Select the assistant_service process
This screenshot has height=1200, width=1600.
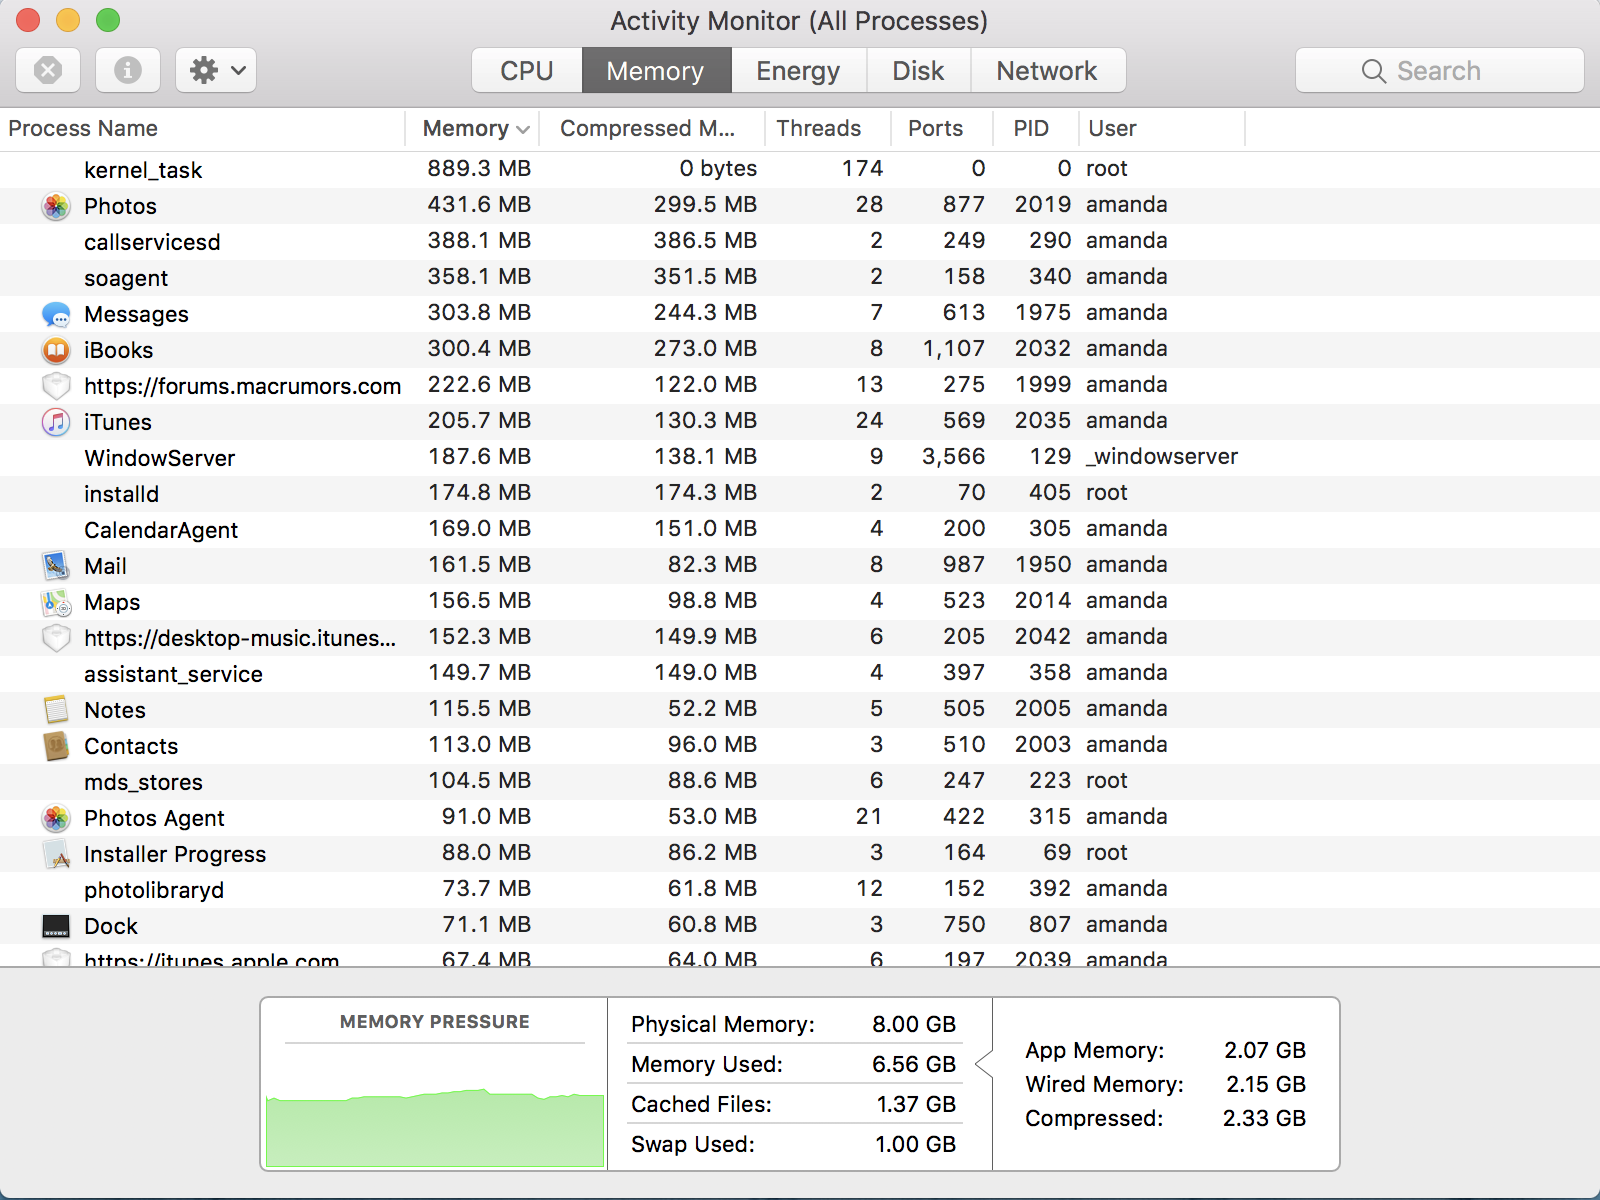pyautogui.click(x=800, y=673)
